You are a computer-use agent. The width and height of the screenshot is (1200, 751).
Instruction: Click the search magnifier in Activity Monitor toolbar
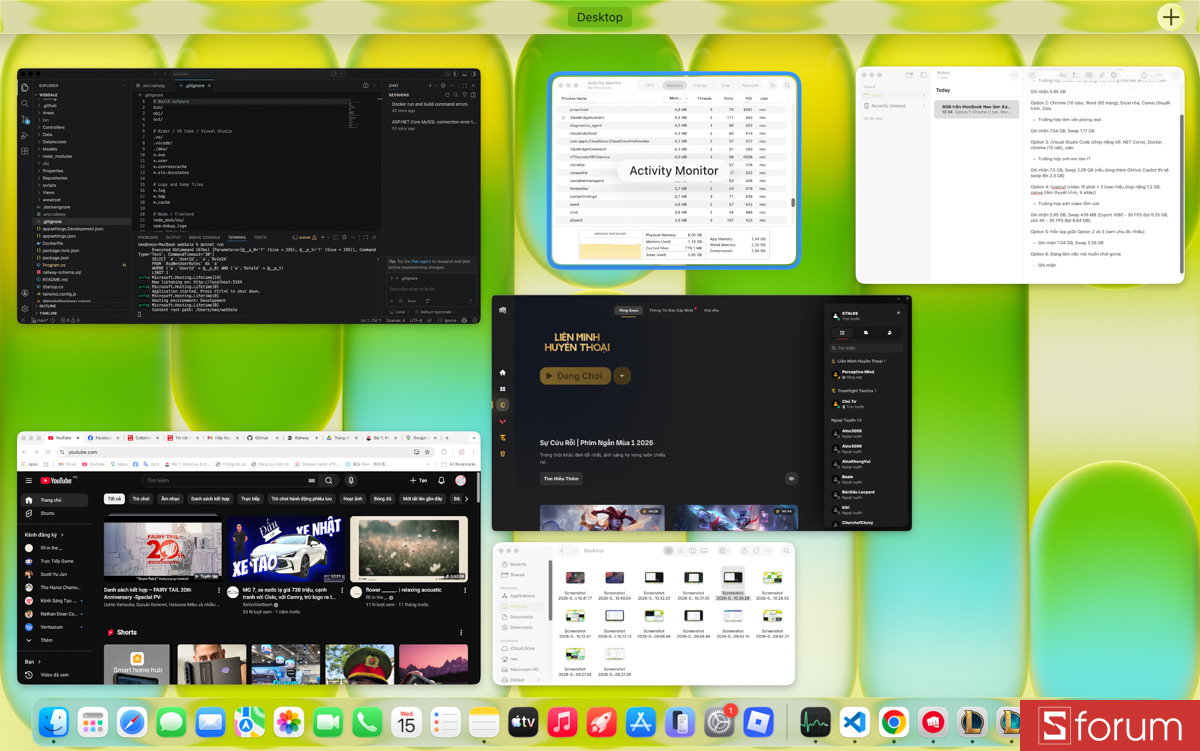(787, 85)
